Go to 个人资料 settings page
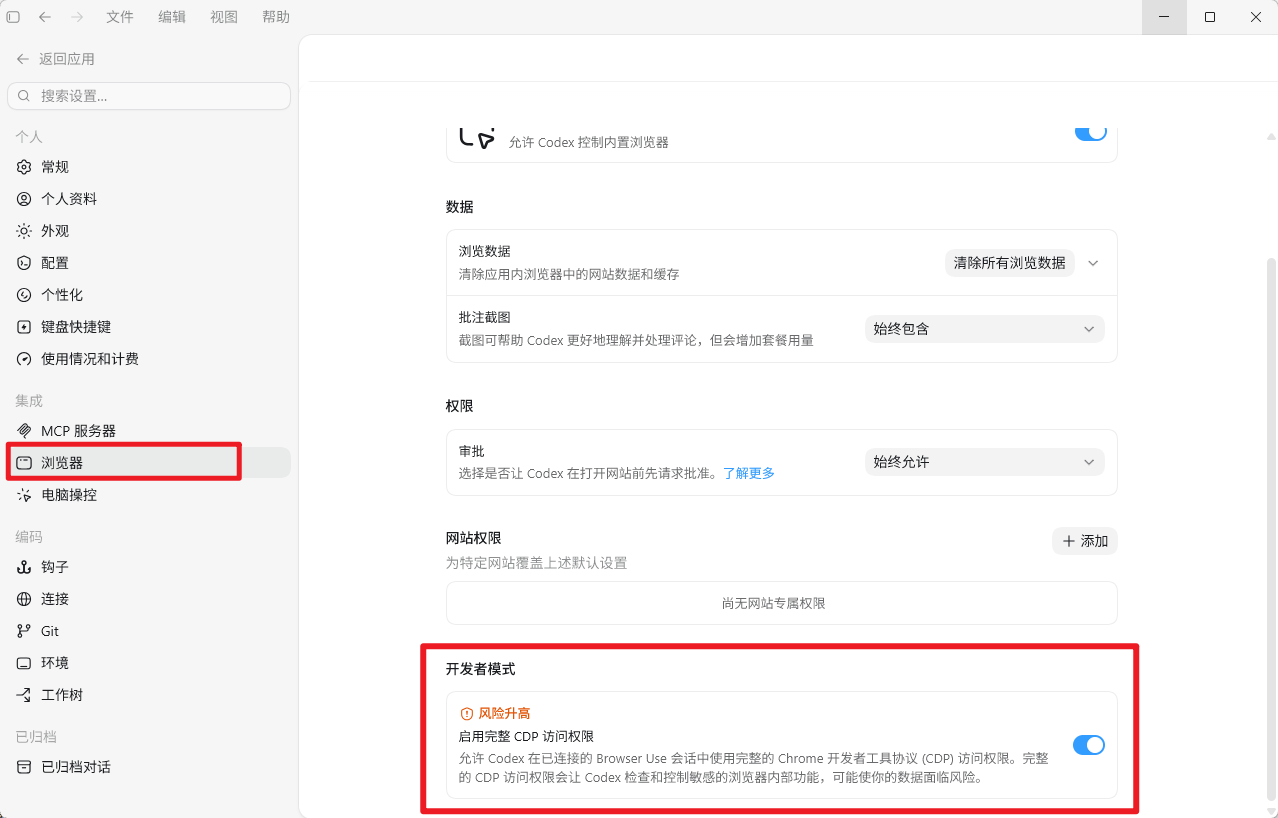 point(149,199)
